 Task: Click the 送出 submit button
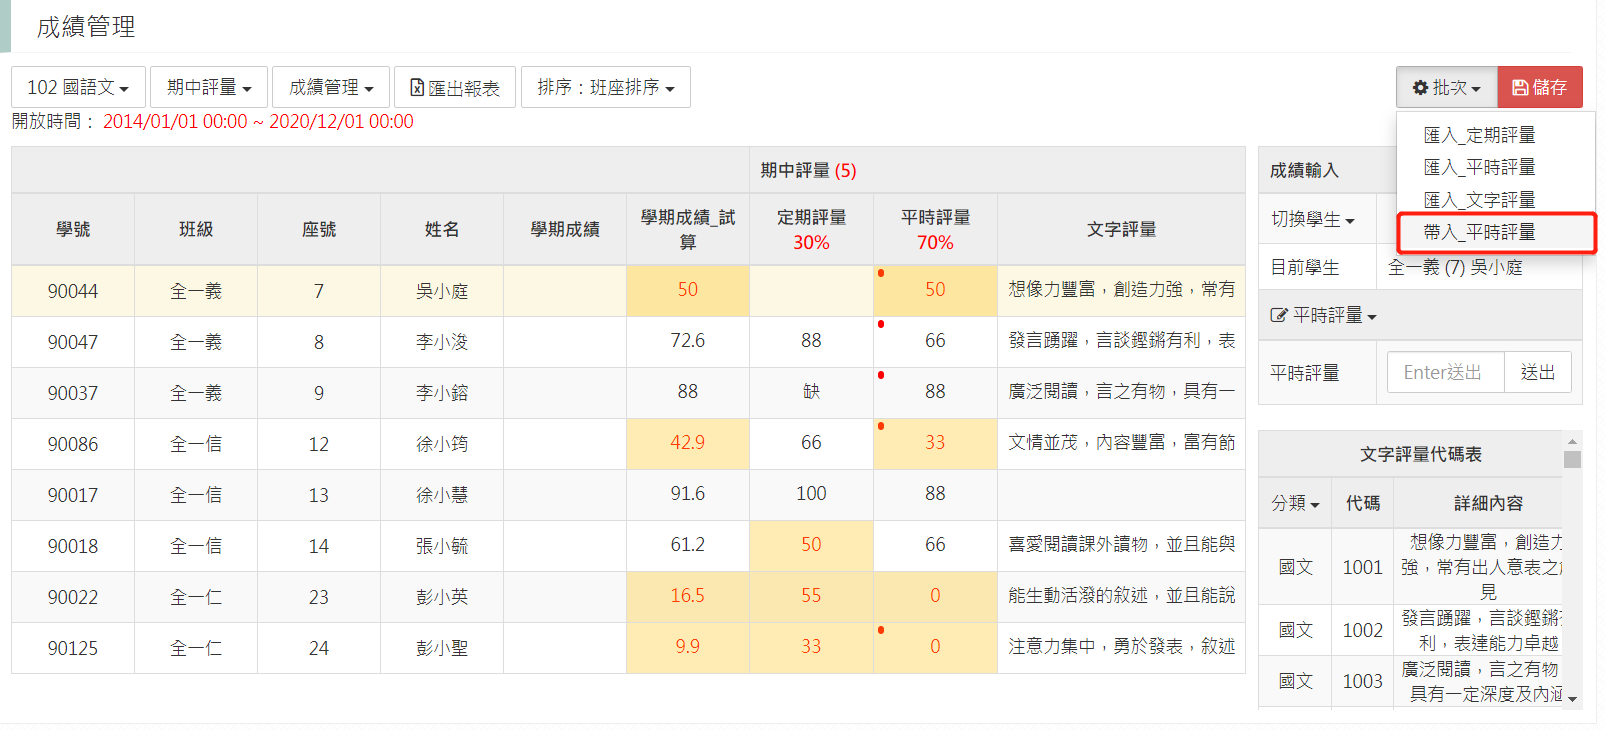(1538, 372)
